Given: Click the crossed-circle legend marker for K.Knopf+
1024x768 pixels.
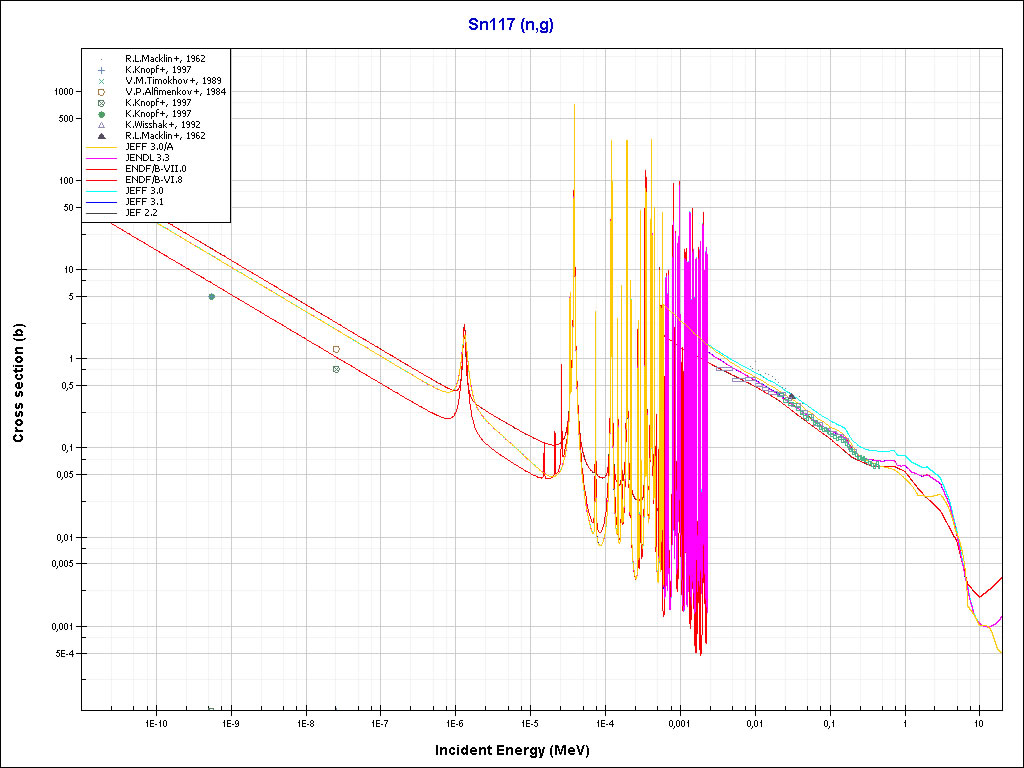Looking at the screenshot, I should point(102,103).
